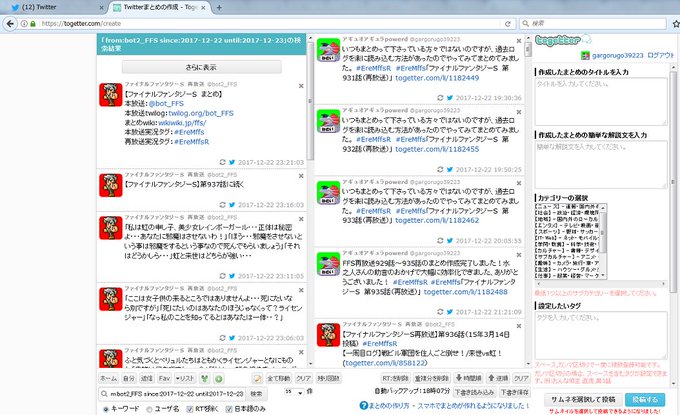
Task: Click retweet icon on the 21:21:09 tweet
Action: click(x=440, y=312)
